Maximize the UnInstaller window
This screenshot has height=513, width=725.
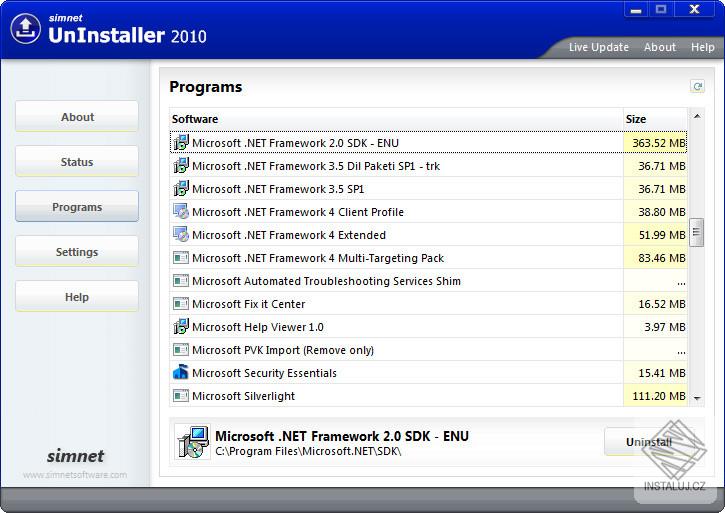pos(661,9)
